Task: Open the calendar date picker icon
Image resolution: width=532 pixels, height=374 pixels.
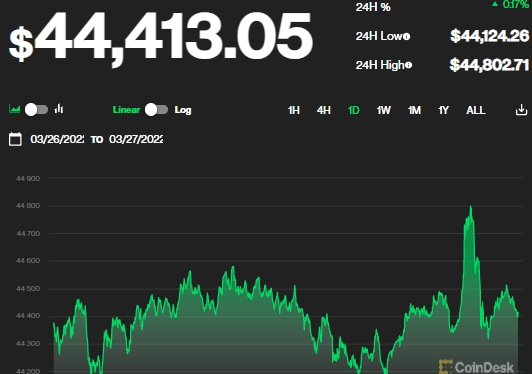Action: click(15, 139)
